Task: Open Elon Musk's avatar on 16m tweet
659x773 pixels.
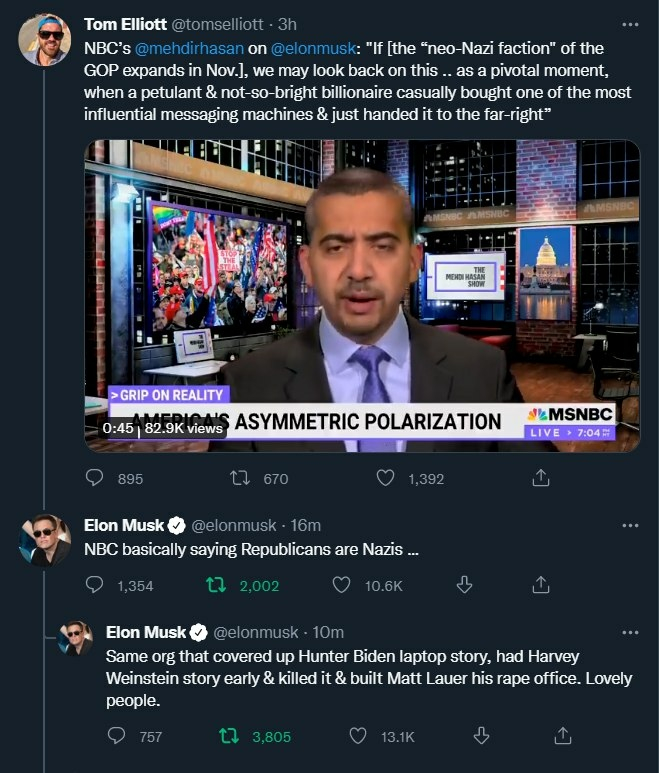Action: pos(44,541)
